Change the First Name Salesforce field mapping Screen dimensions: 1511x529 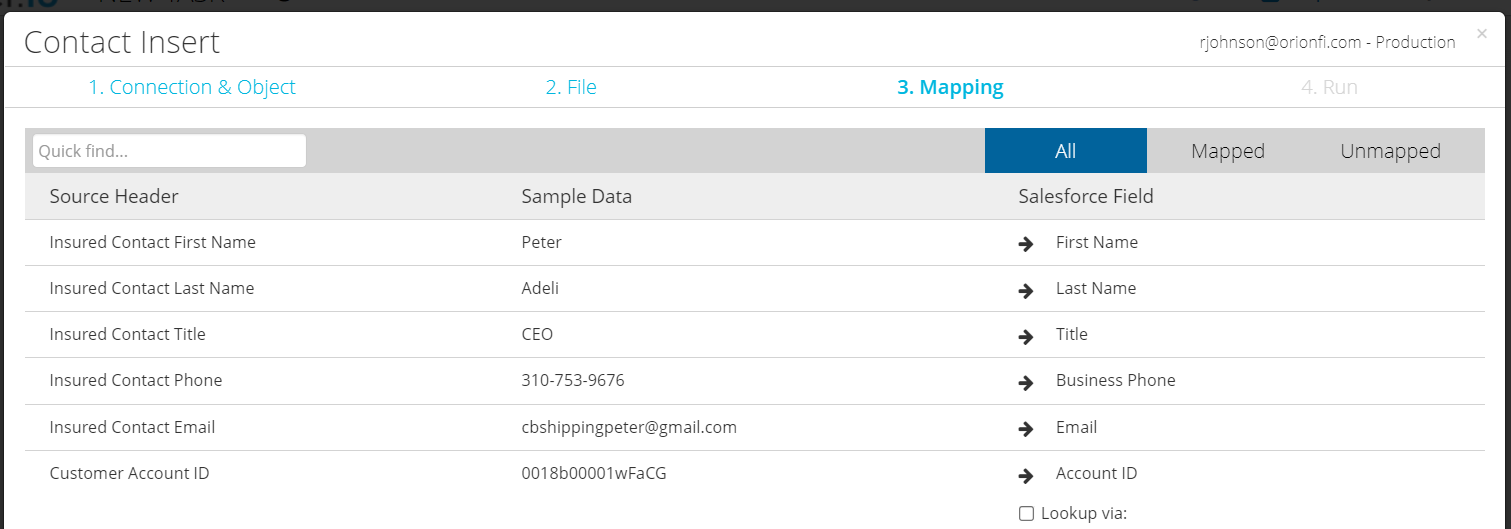1097,242
